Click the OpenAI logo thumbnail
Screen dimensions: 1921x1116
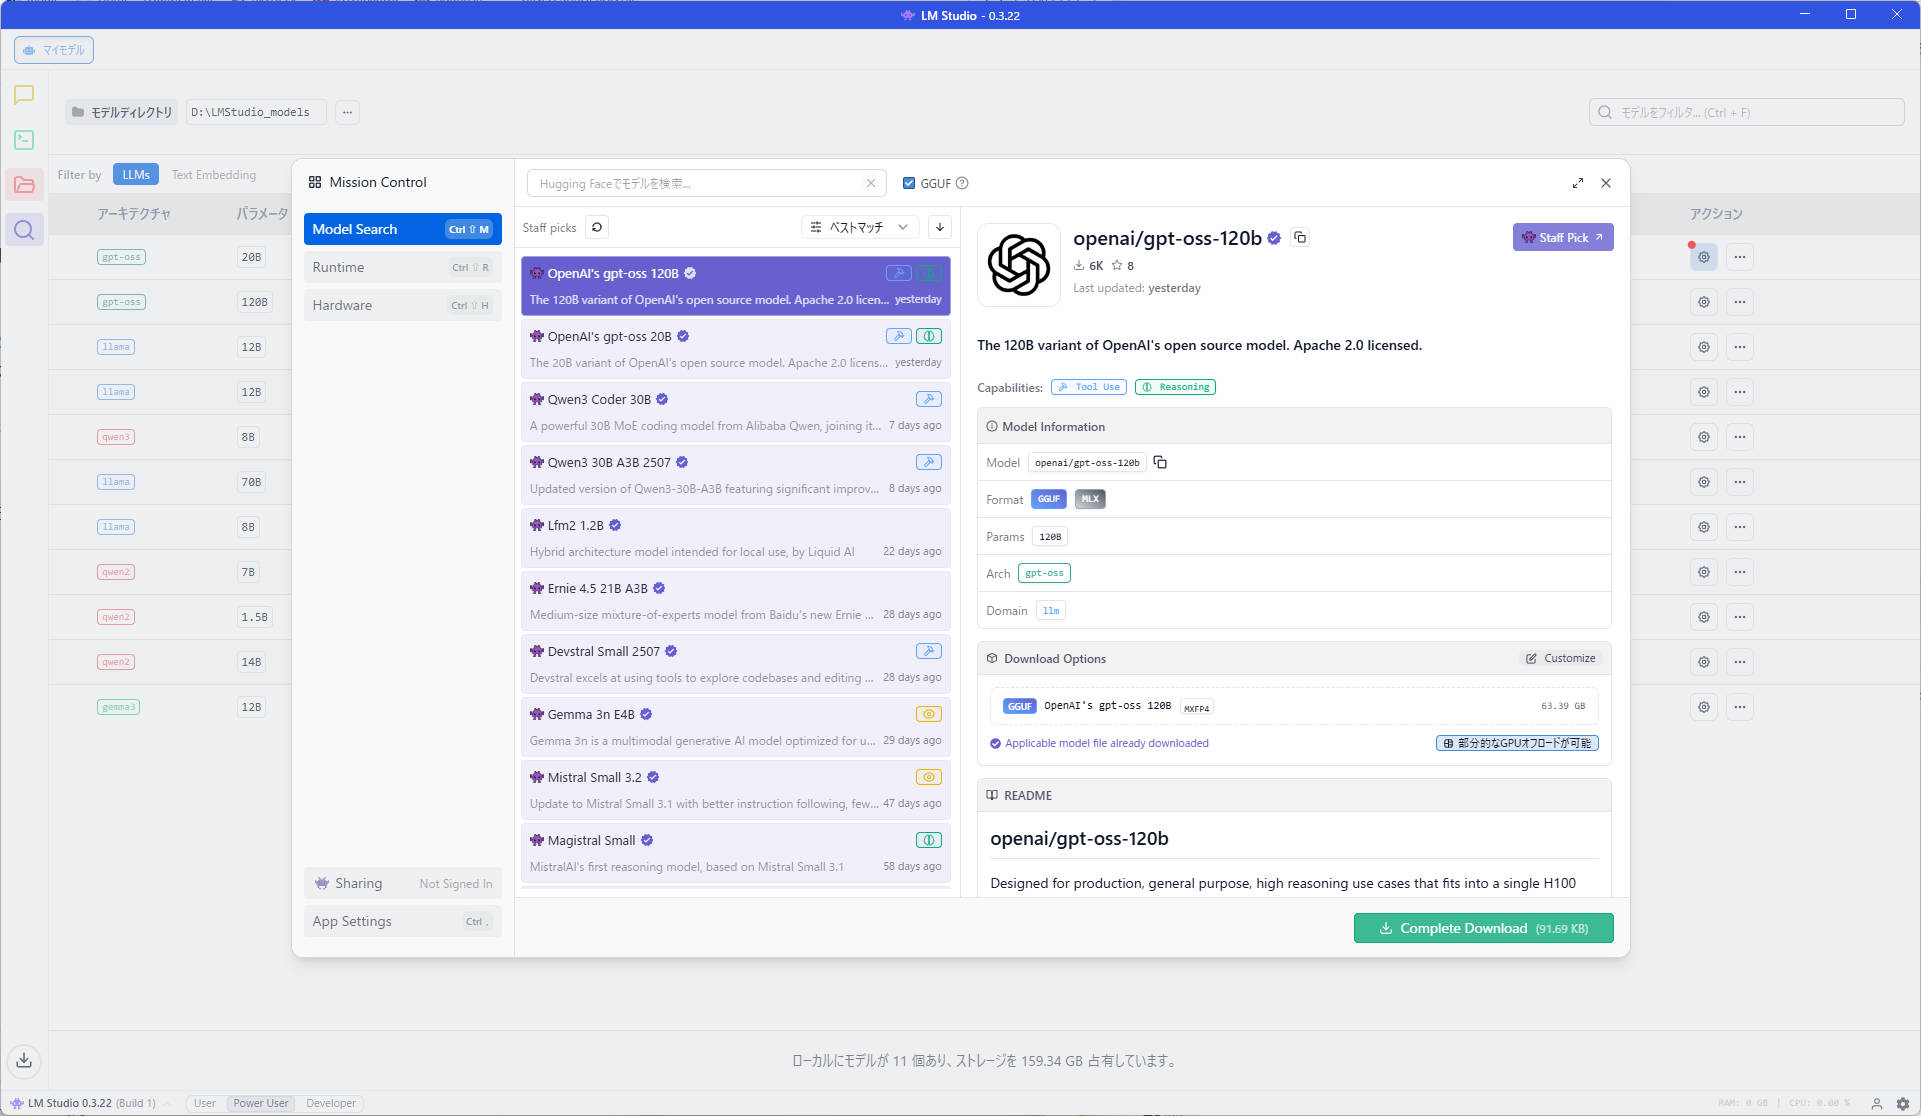point(1018,265)
